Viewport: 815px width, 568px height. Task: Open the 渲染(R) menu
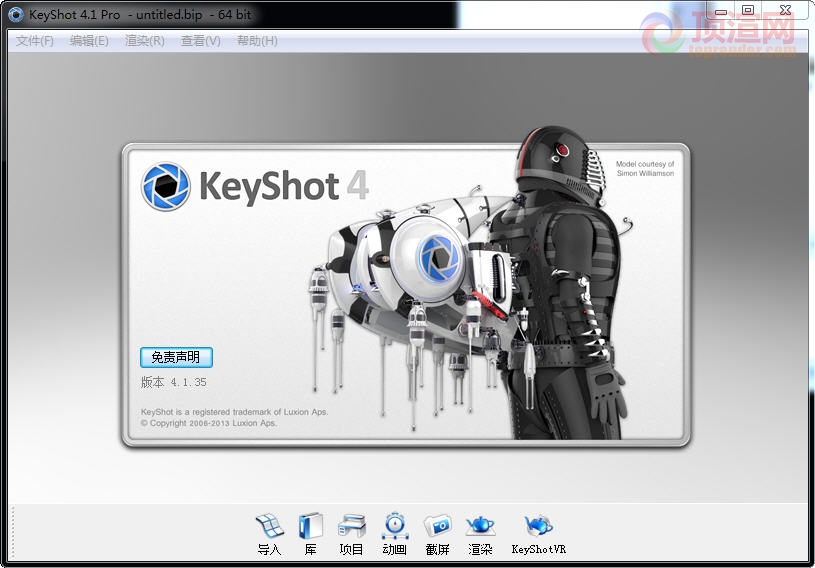pyautogui.click(x=144, y=41)
